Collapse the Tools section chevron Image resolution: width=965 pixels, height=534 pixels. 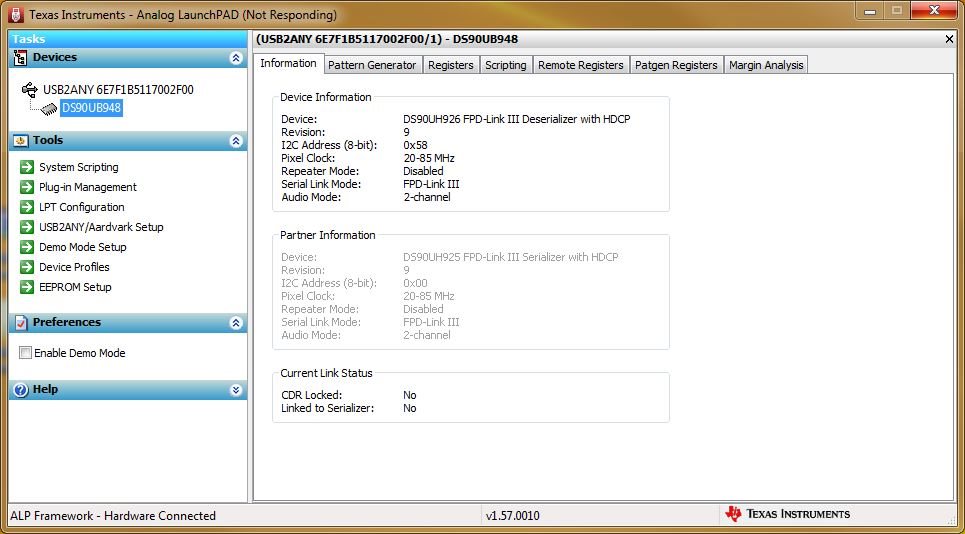click(x=236, y=141)
